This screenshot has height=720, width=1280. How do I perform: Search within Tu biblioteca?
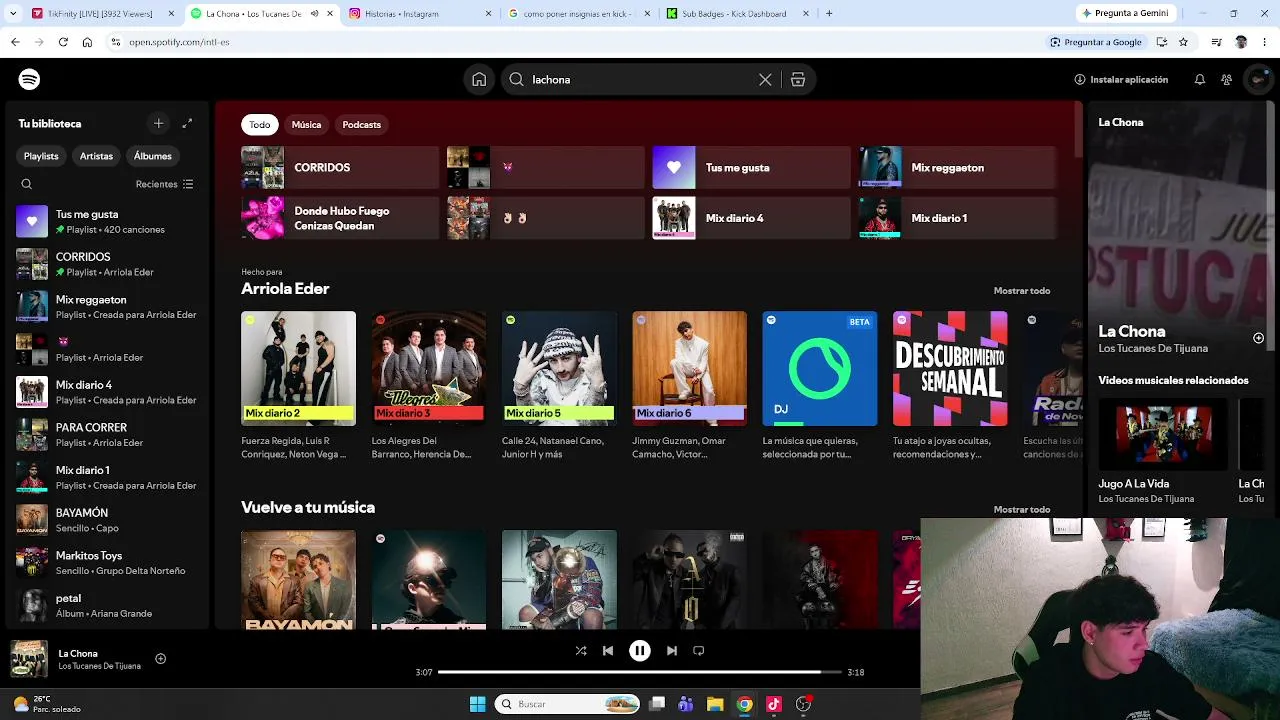27,184
